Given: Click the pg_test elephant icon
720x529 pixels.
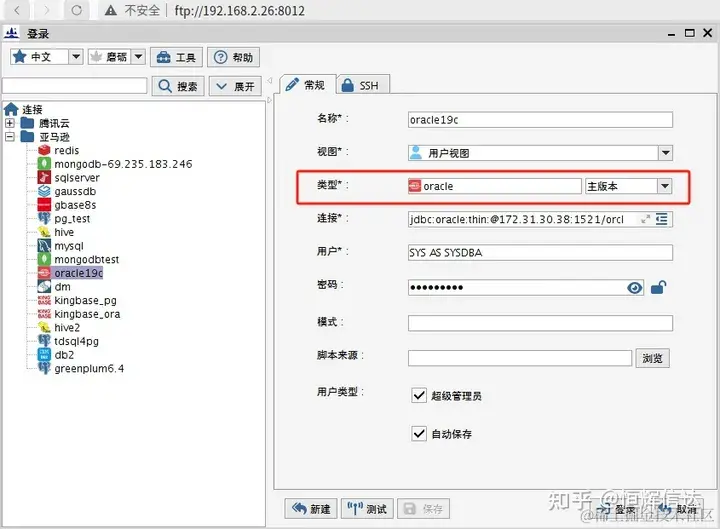Looking at the screenshot, I should 44,218.
